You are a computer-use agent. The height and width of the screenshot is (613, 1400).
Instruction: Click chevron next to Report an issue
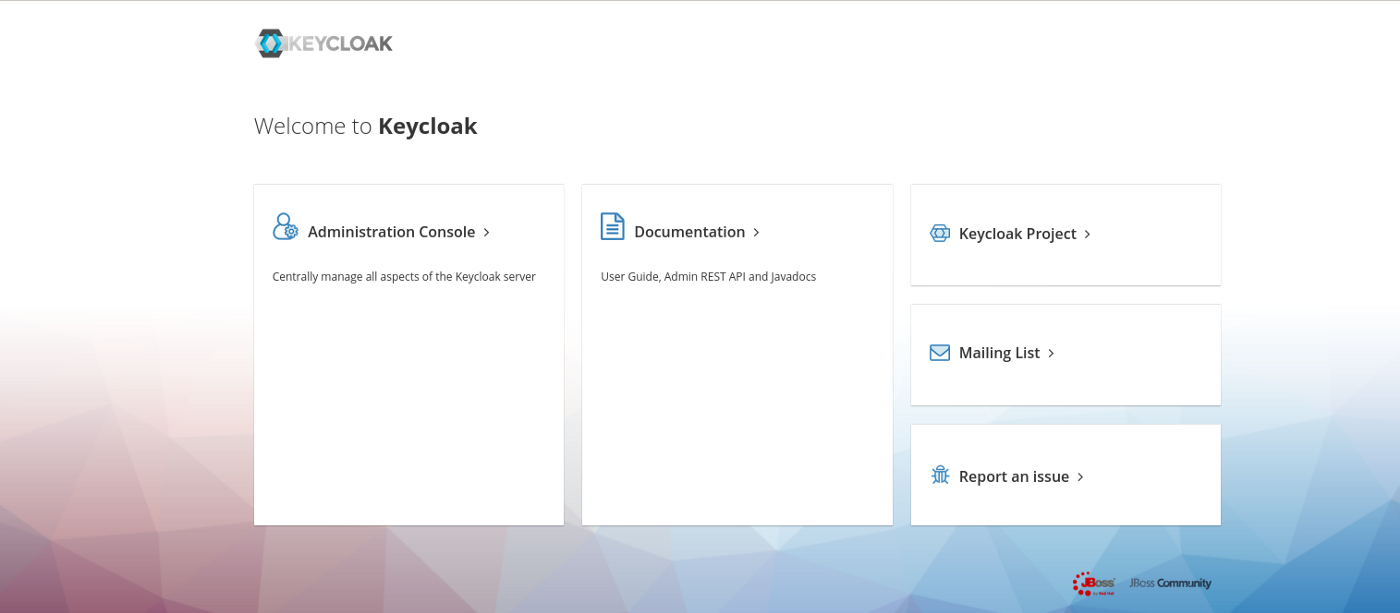[x=1081, y=478]
